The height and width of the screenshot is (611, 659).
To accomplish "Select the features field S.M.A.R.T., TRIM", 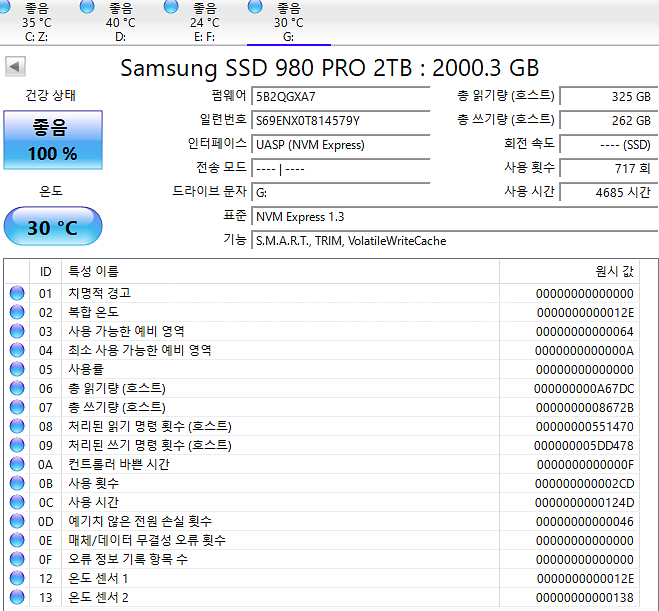I will [454, 241].
